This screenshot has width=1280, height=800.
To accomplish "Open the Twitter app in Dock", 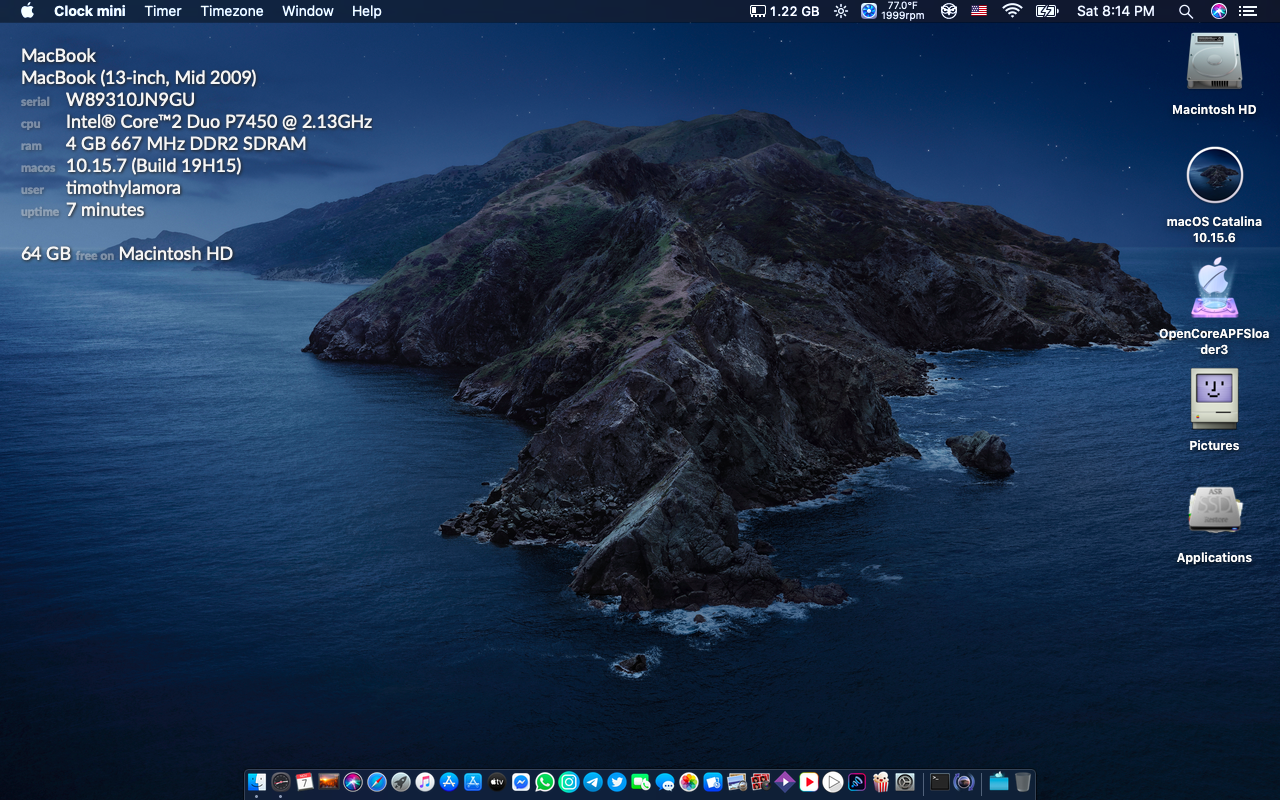I will pyautogui.click(x=617, y=782).
